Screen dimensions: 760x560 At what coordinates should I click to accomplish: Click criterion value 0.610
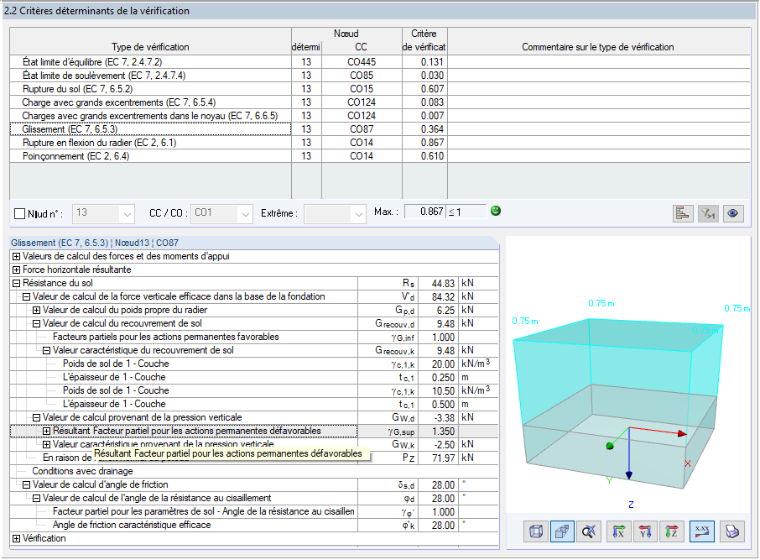tap(425, 157)
